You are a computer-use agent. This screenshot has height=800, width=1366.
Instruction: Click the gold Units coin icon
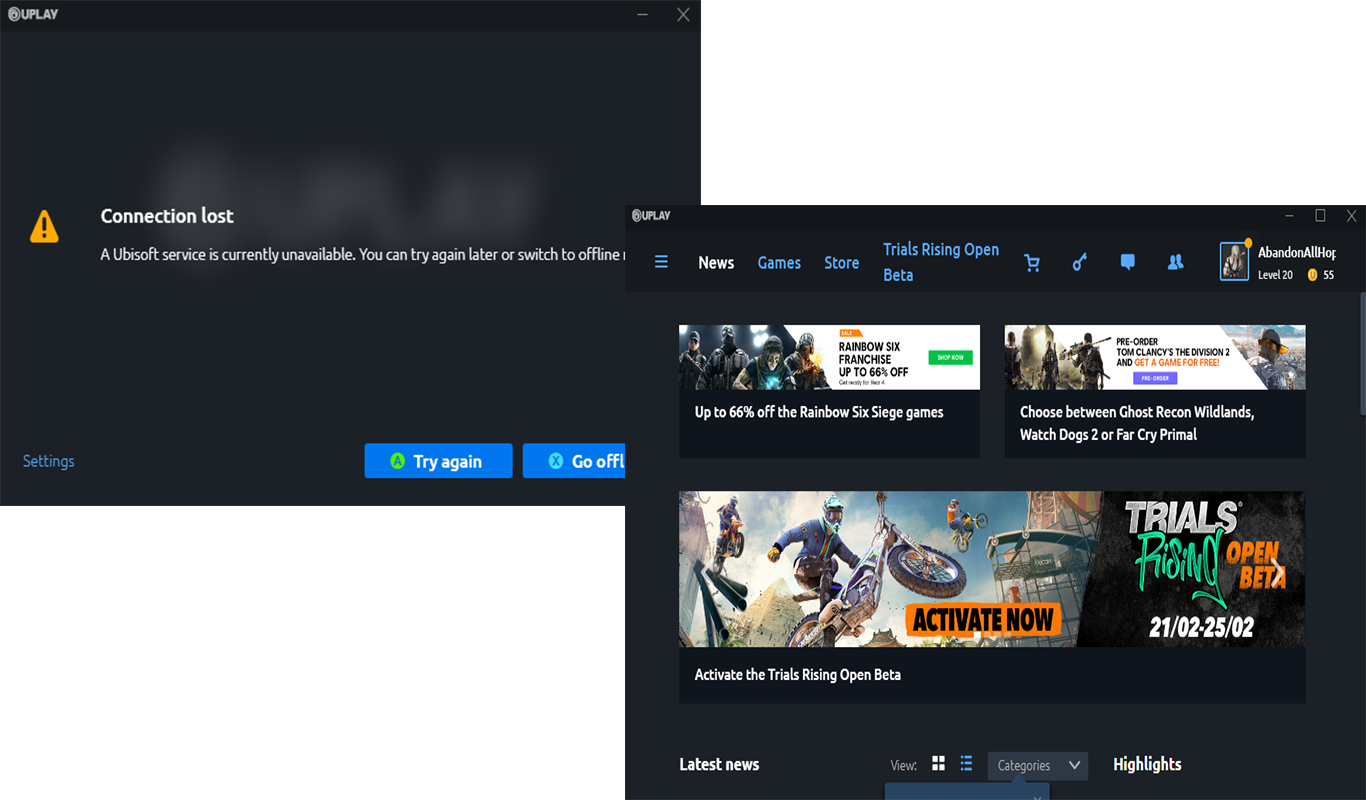pyautogui.click(x=1313, y=275)
